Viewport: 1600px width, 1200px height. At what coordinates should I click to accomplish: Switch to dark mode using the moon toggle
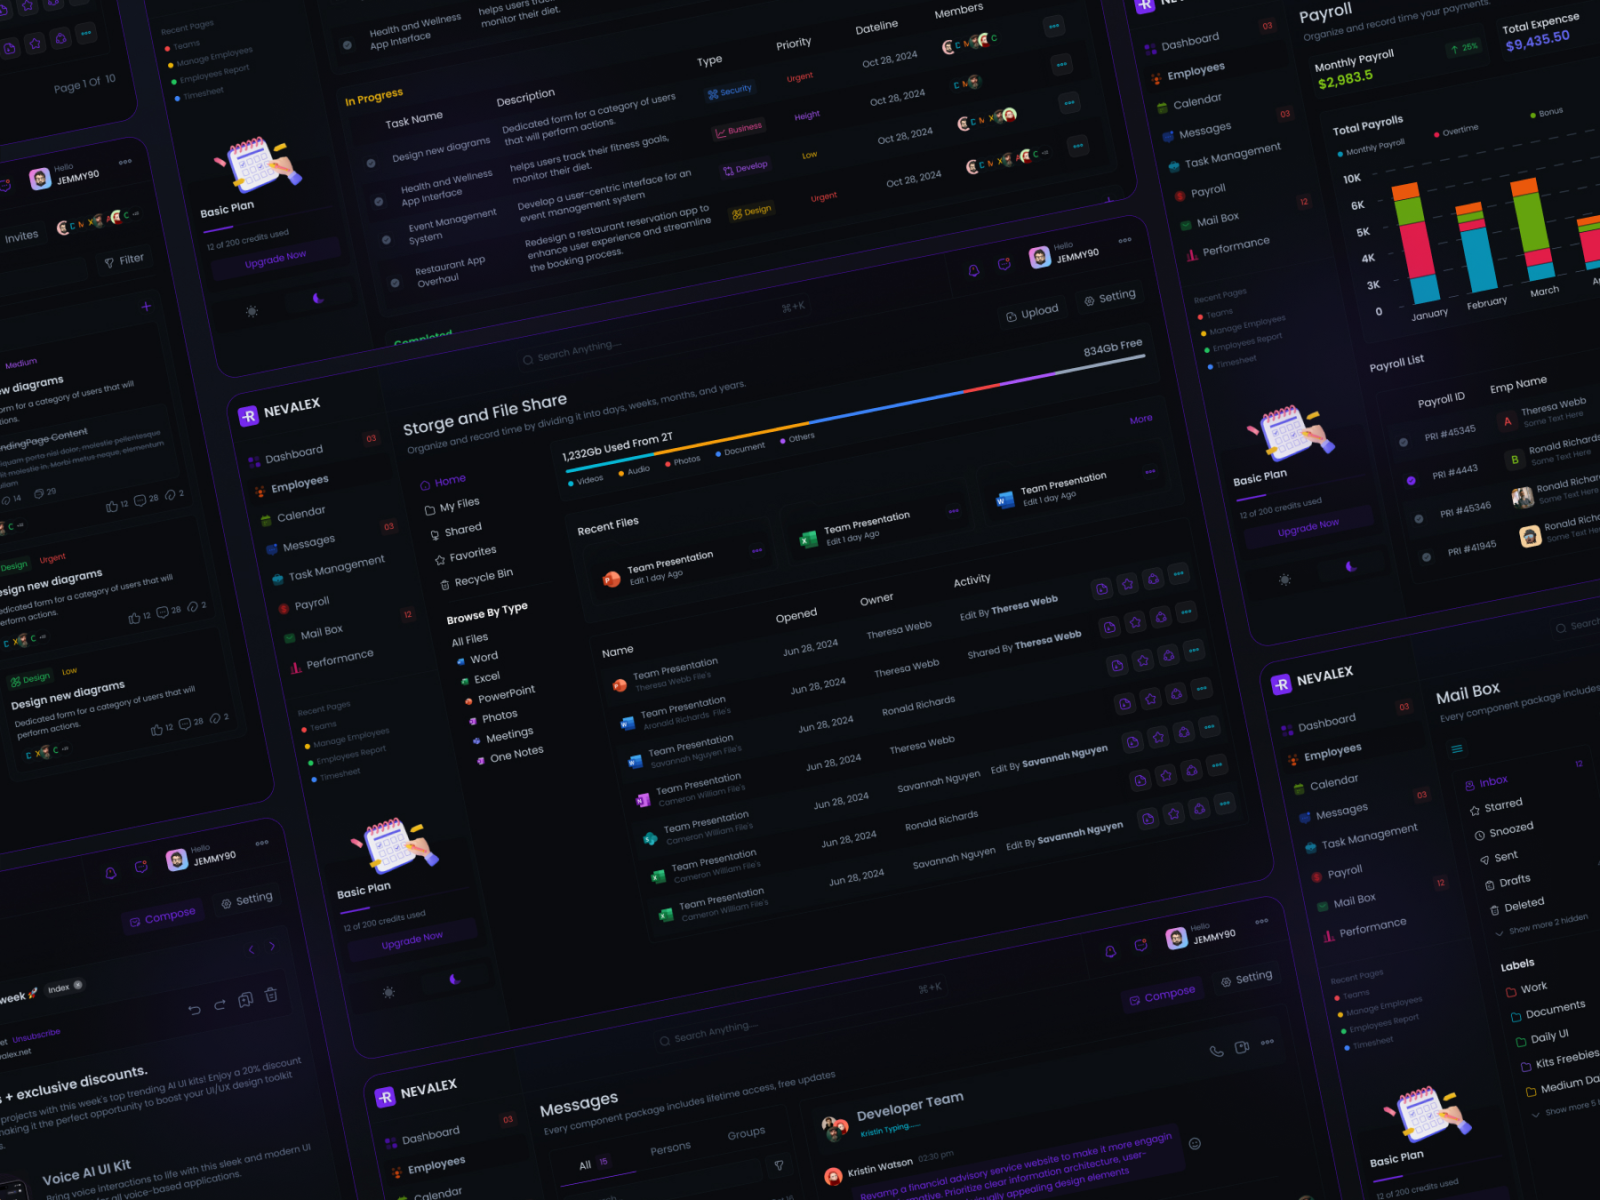click(x=456, y=978)
